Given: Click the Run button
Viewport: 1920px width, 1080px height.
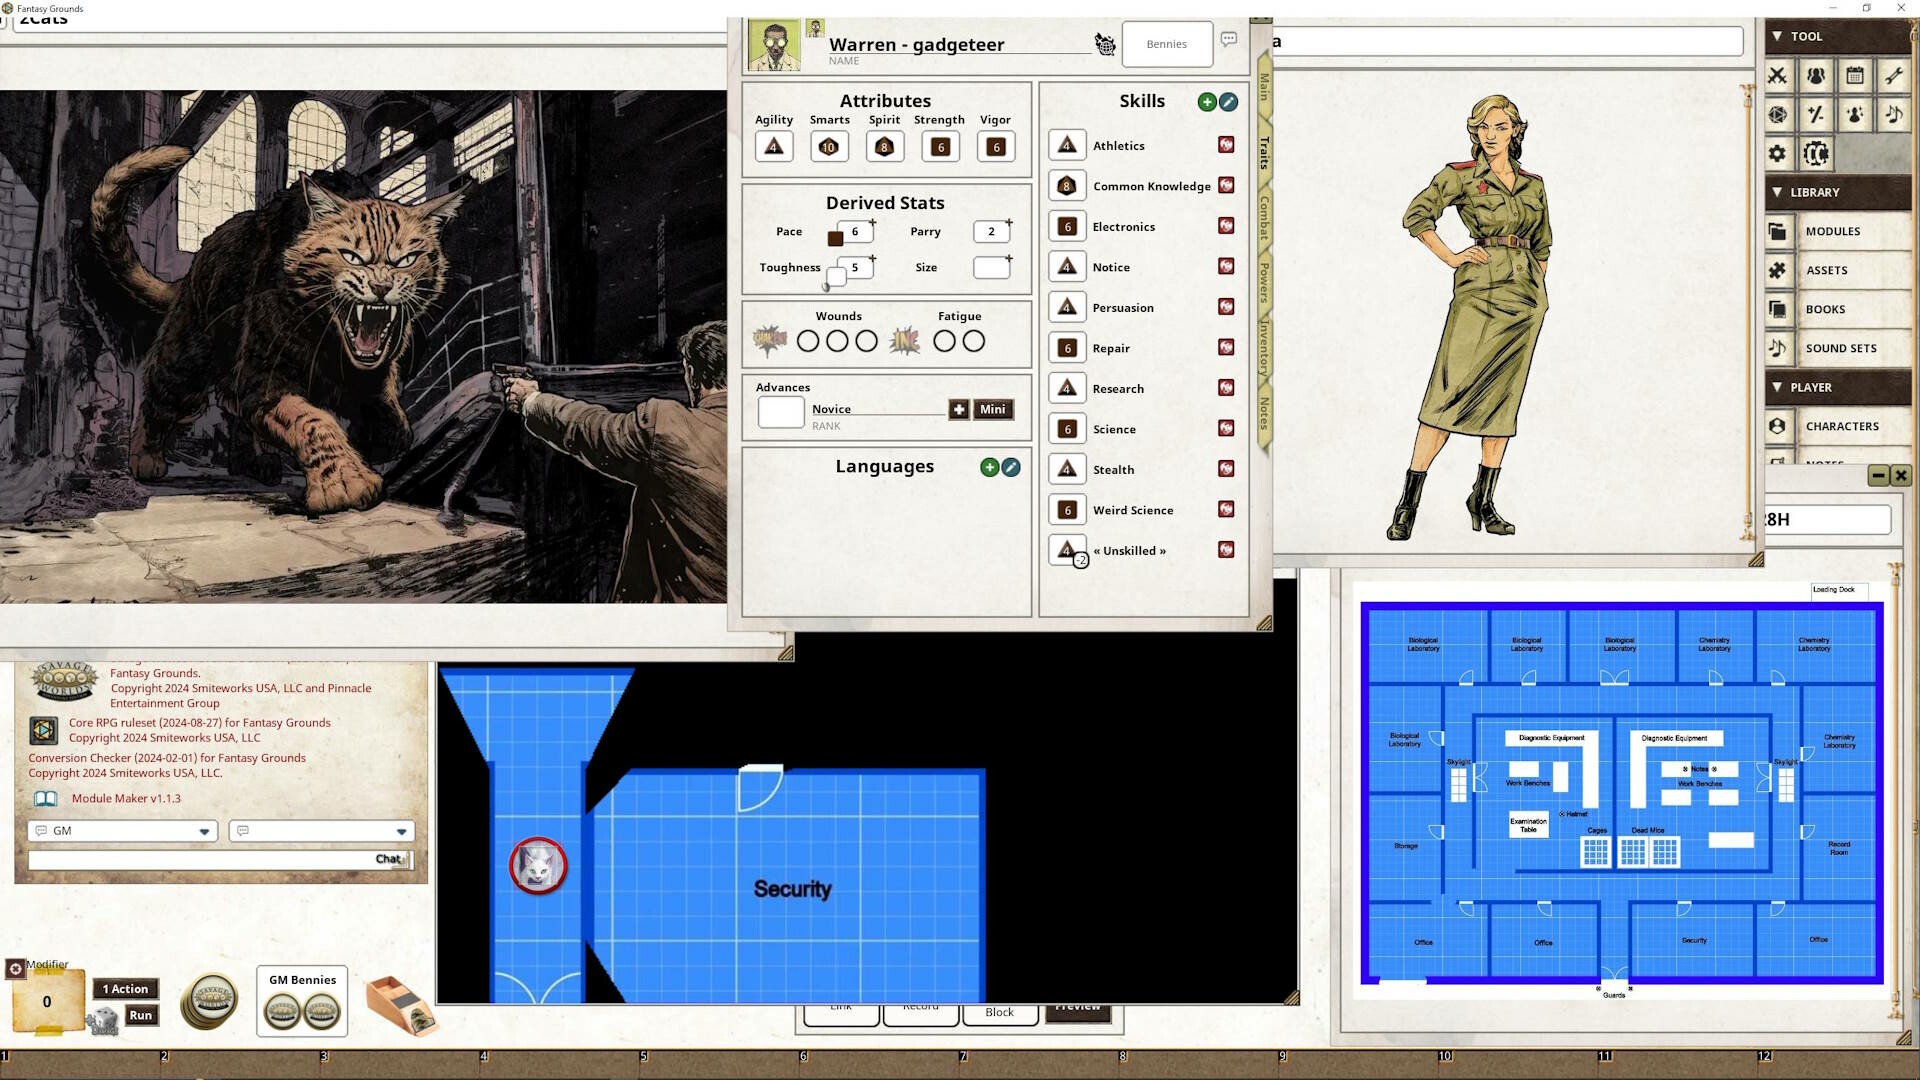Looking at the screenshot, I should tap(140, 1015).
